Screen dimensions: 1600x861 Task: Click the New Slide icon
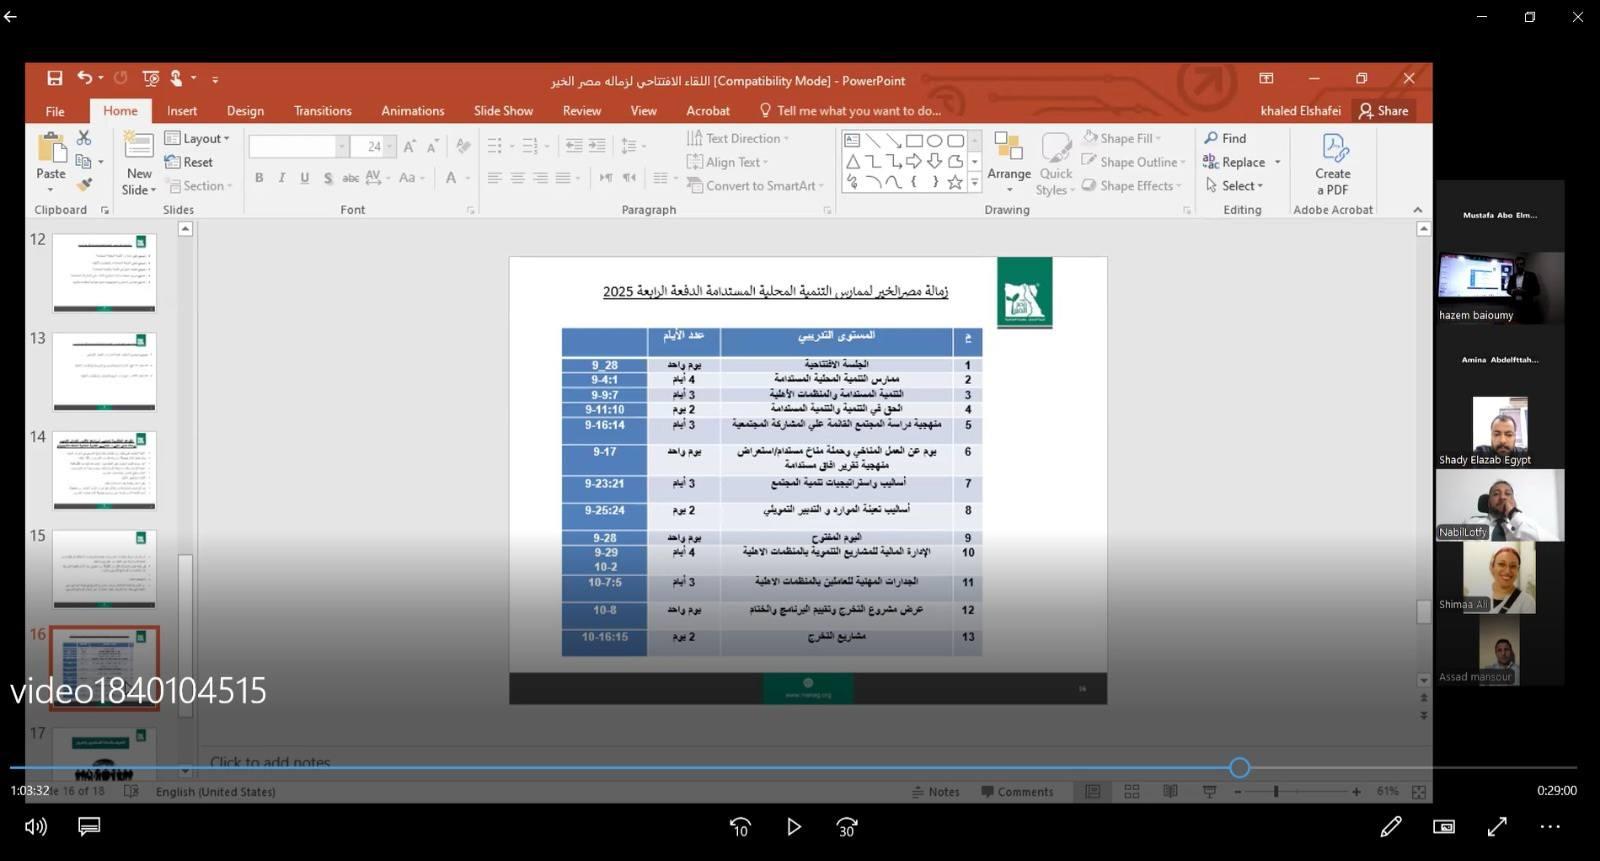139,146
